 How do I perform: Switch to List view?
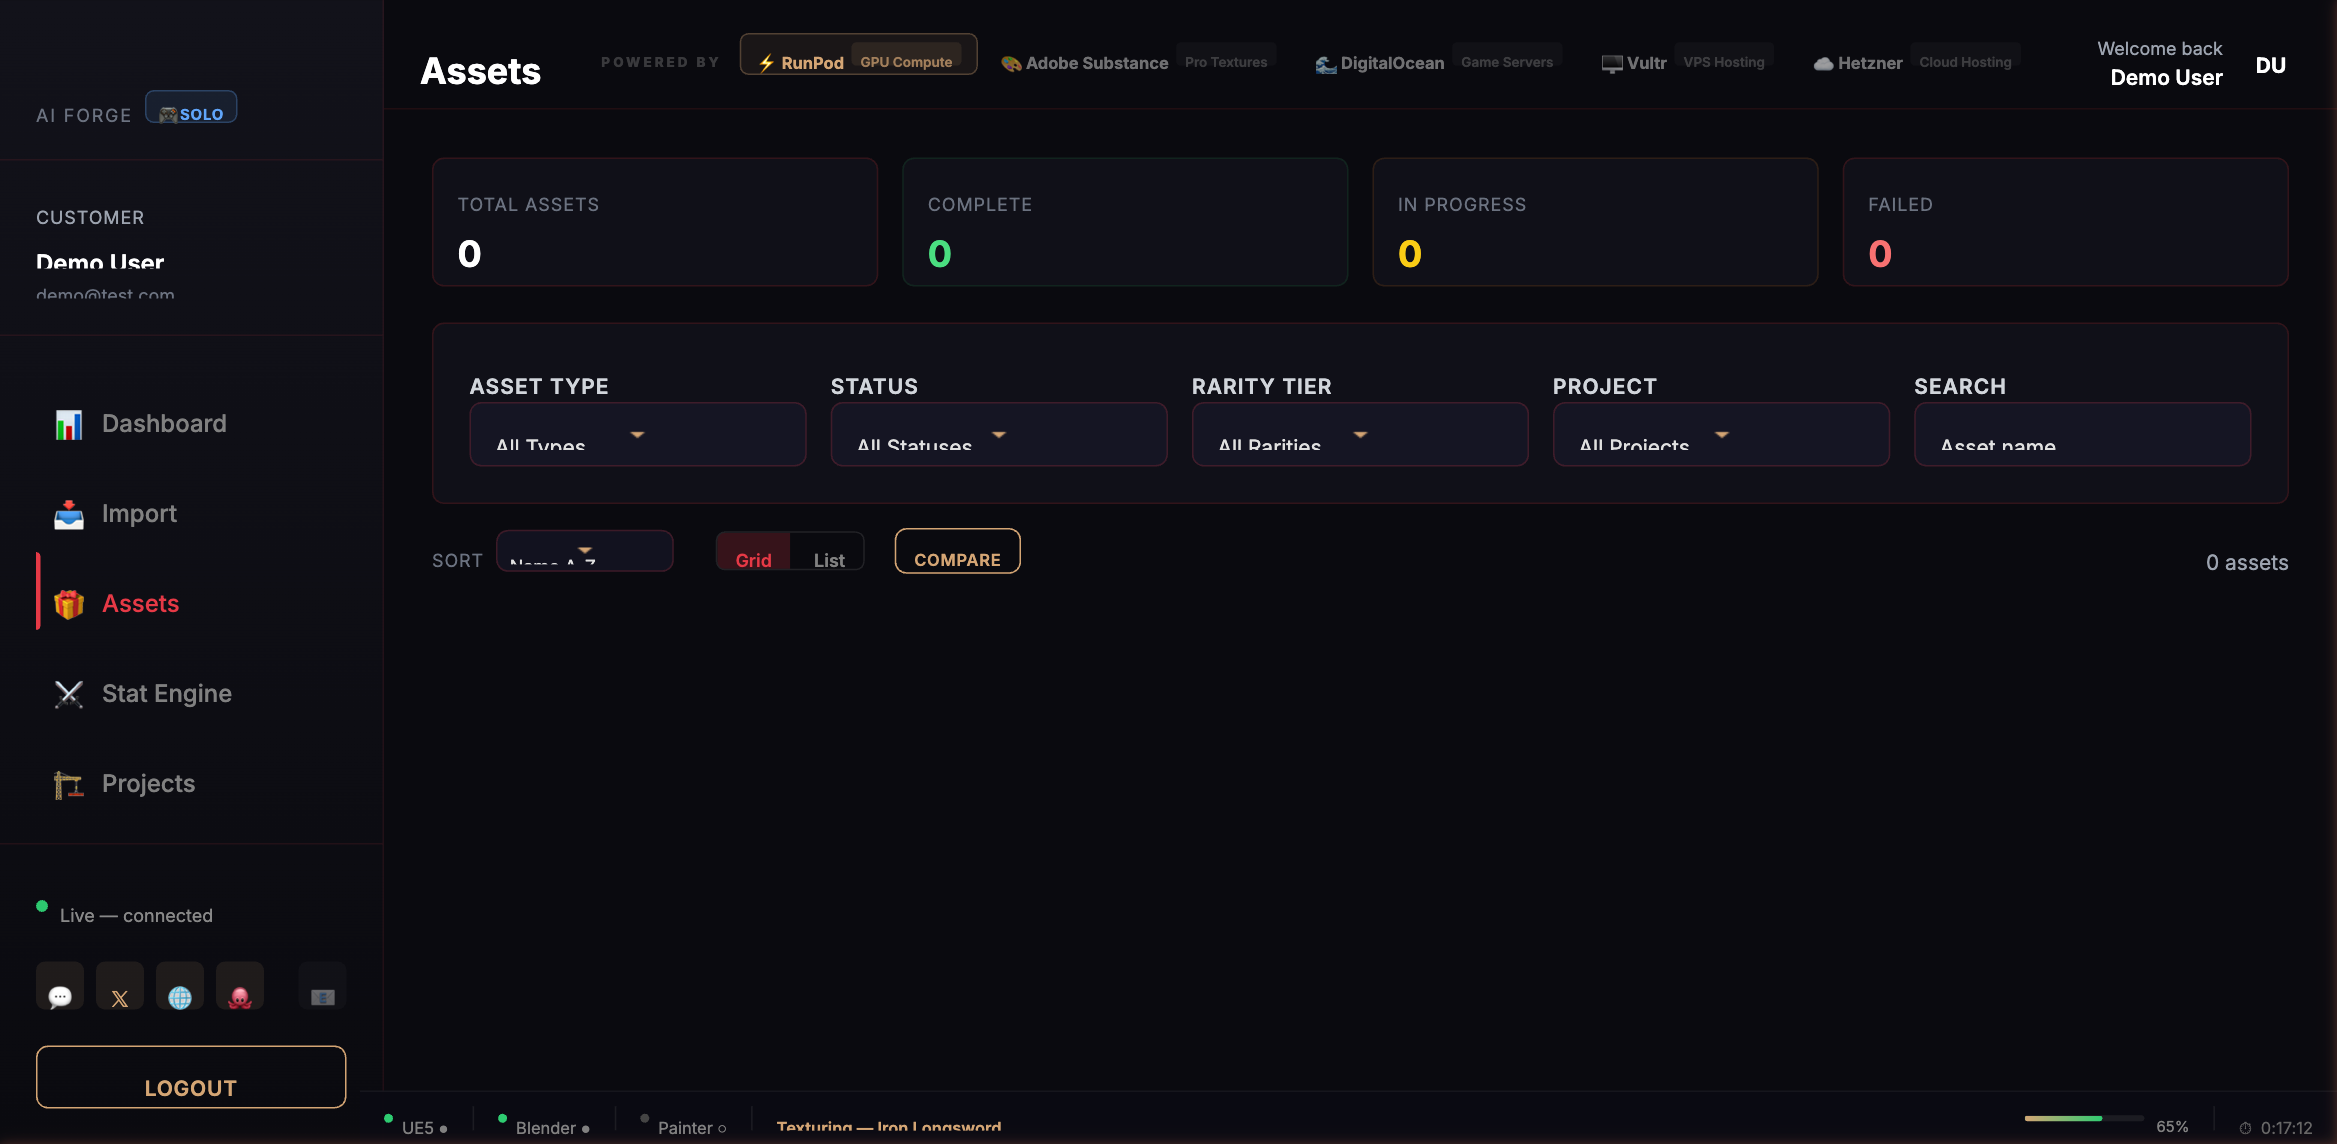(828, 552)
